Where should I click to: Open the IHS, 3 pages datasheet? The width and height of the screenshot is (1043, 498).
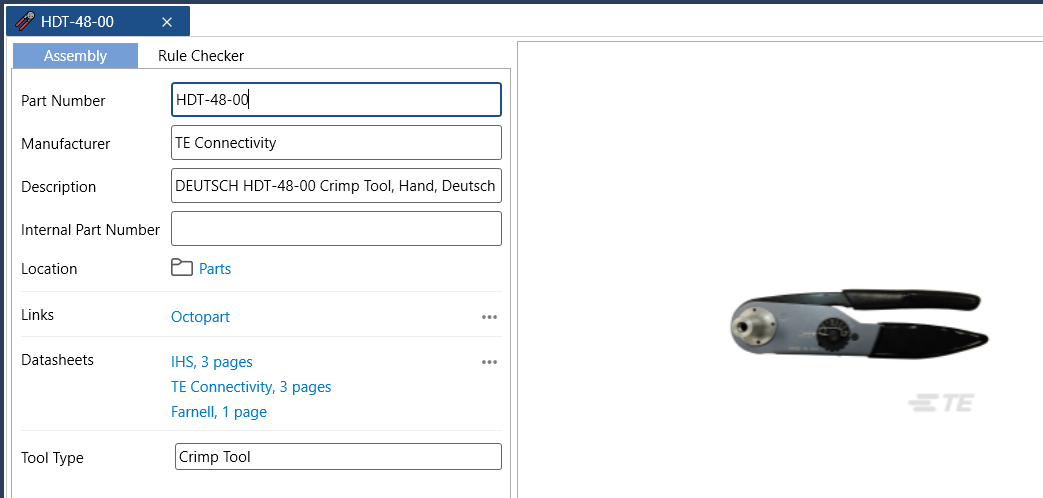pos(212,362)
